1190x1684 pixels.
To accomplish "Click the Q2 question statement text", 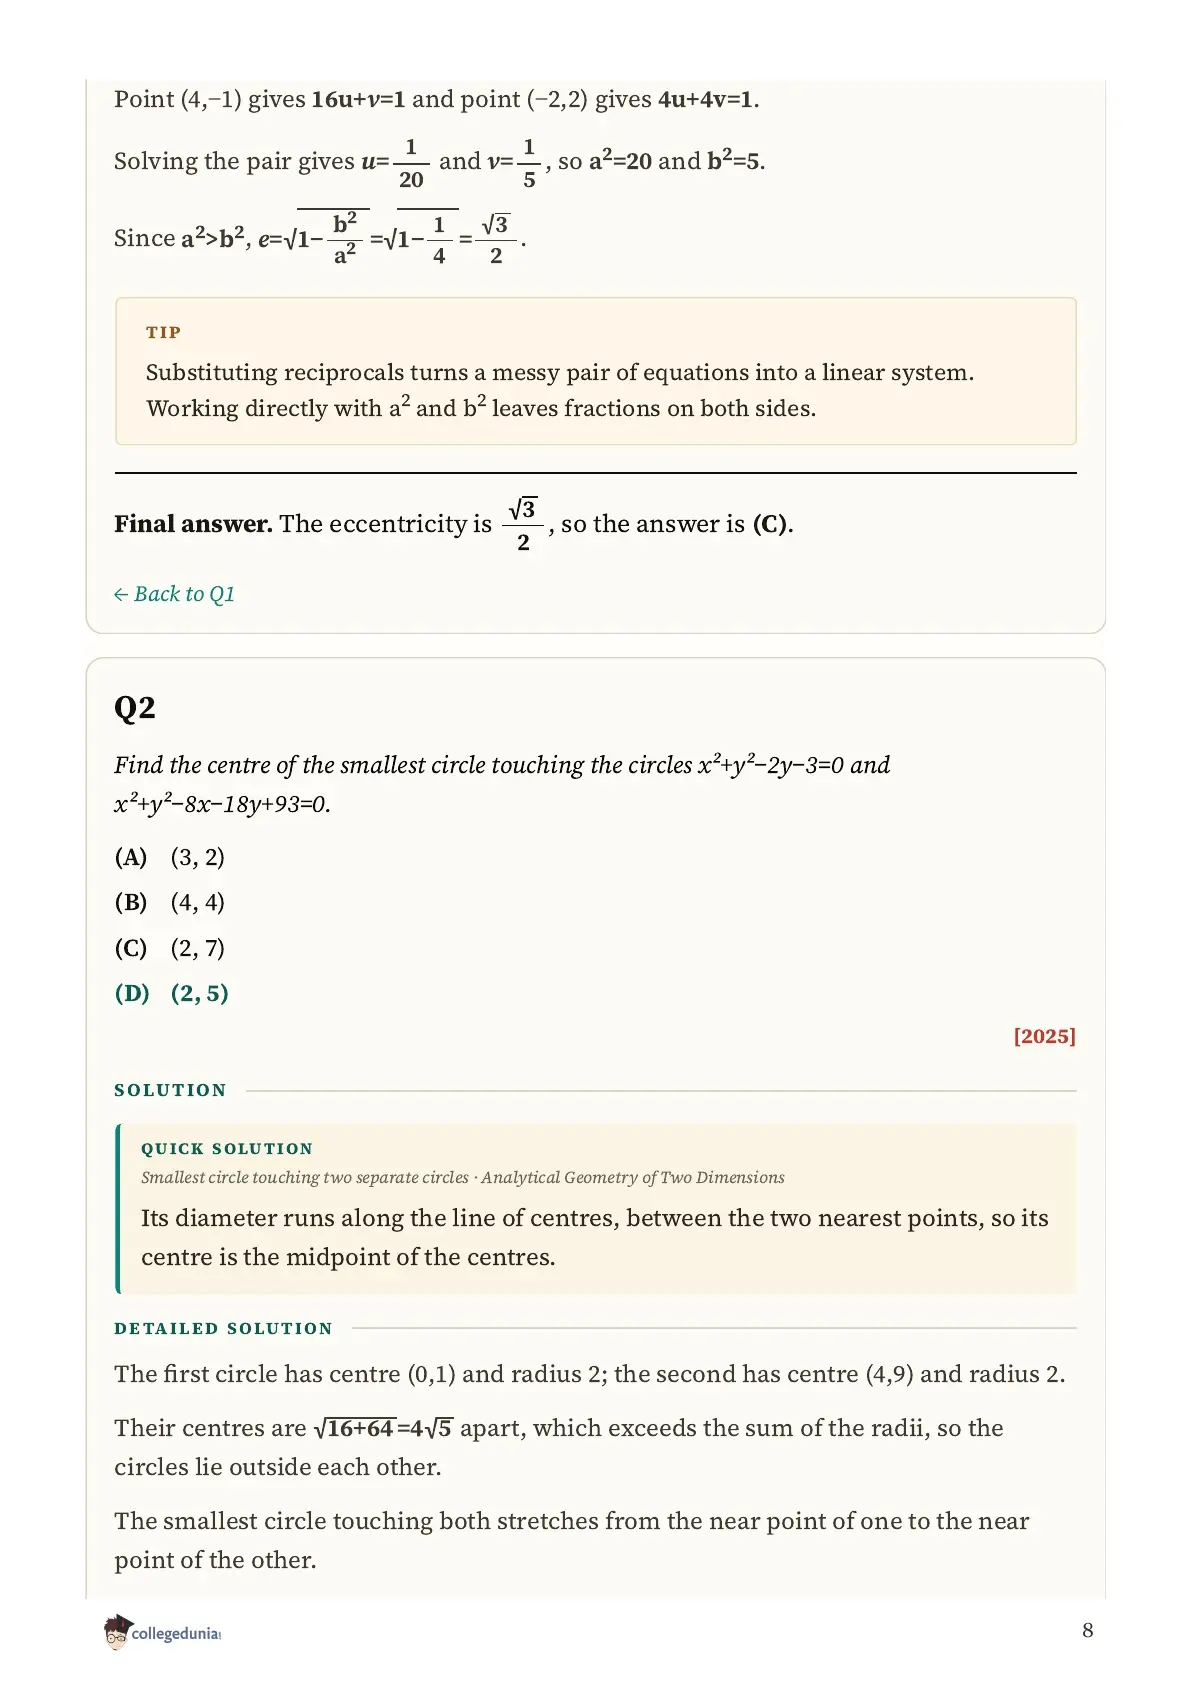I will point(502,784).
